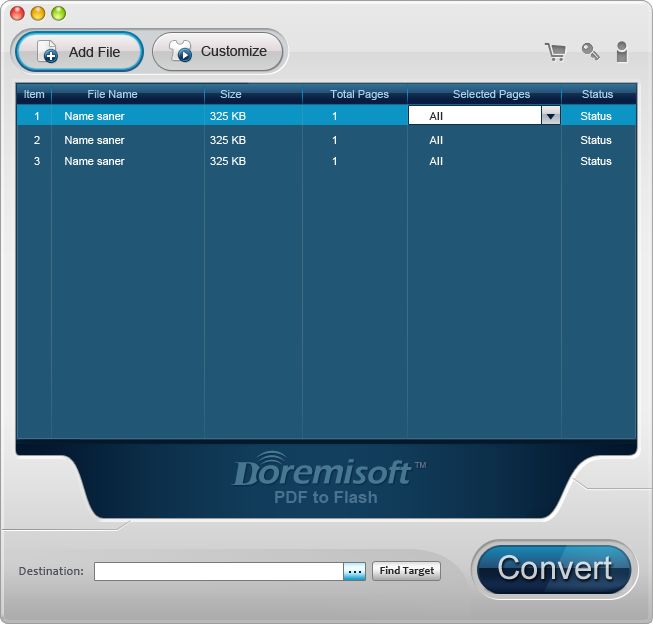Focus the Destination path input field

[x=219, y=571]
